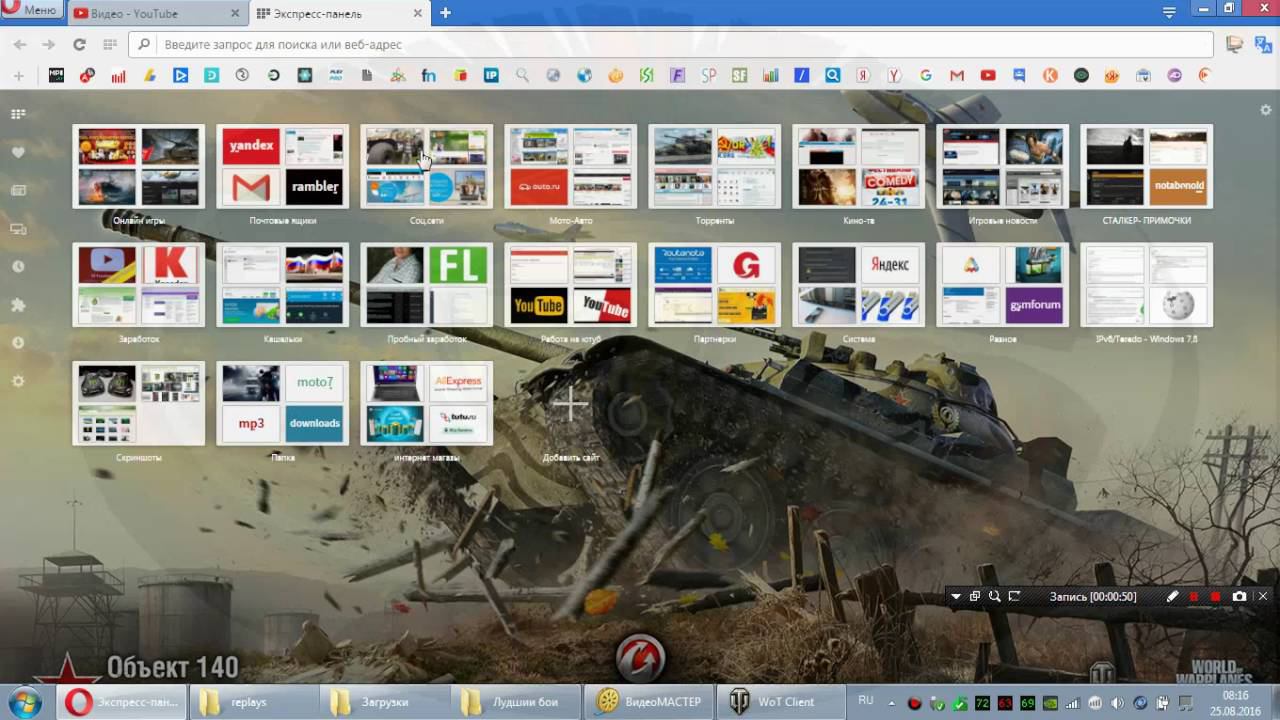
Task: Focus the search or web address field
Action: [673, 45]
